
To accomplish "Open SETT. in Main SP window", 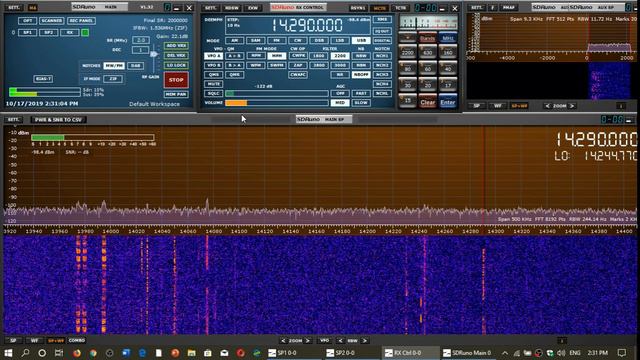I will 13,120.
